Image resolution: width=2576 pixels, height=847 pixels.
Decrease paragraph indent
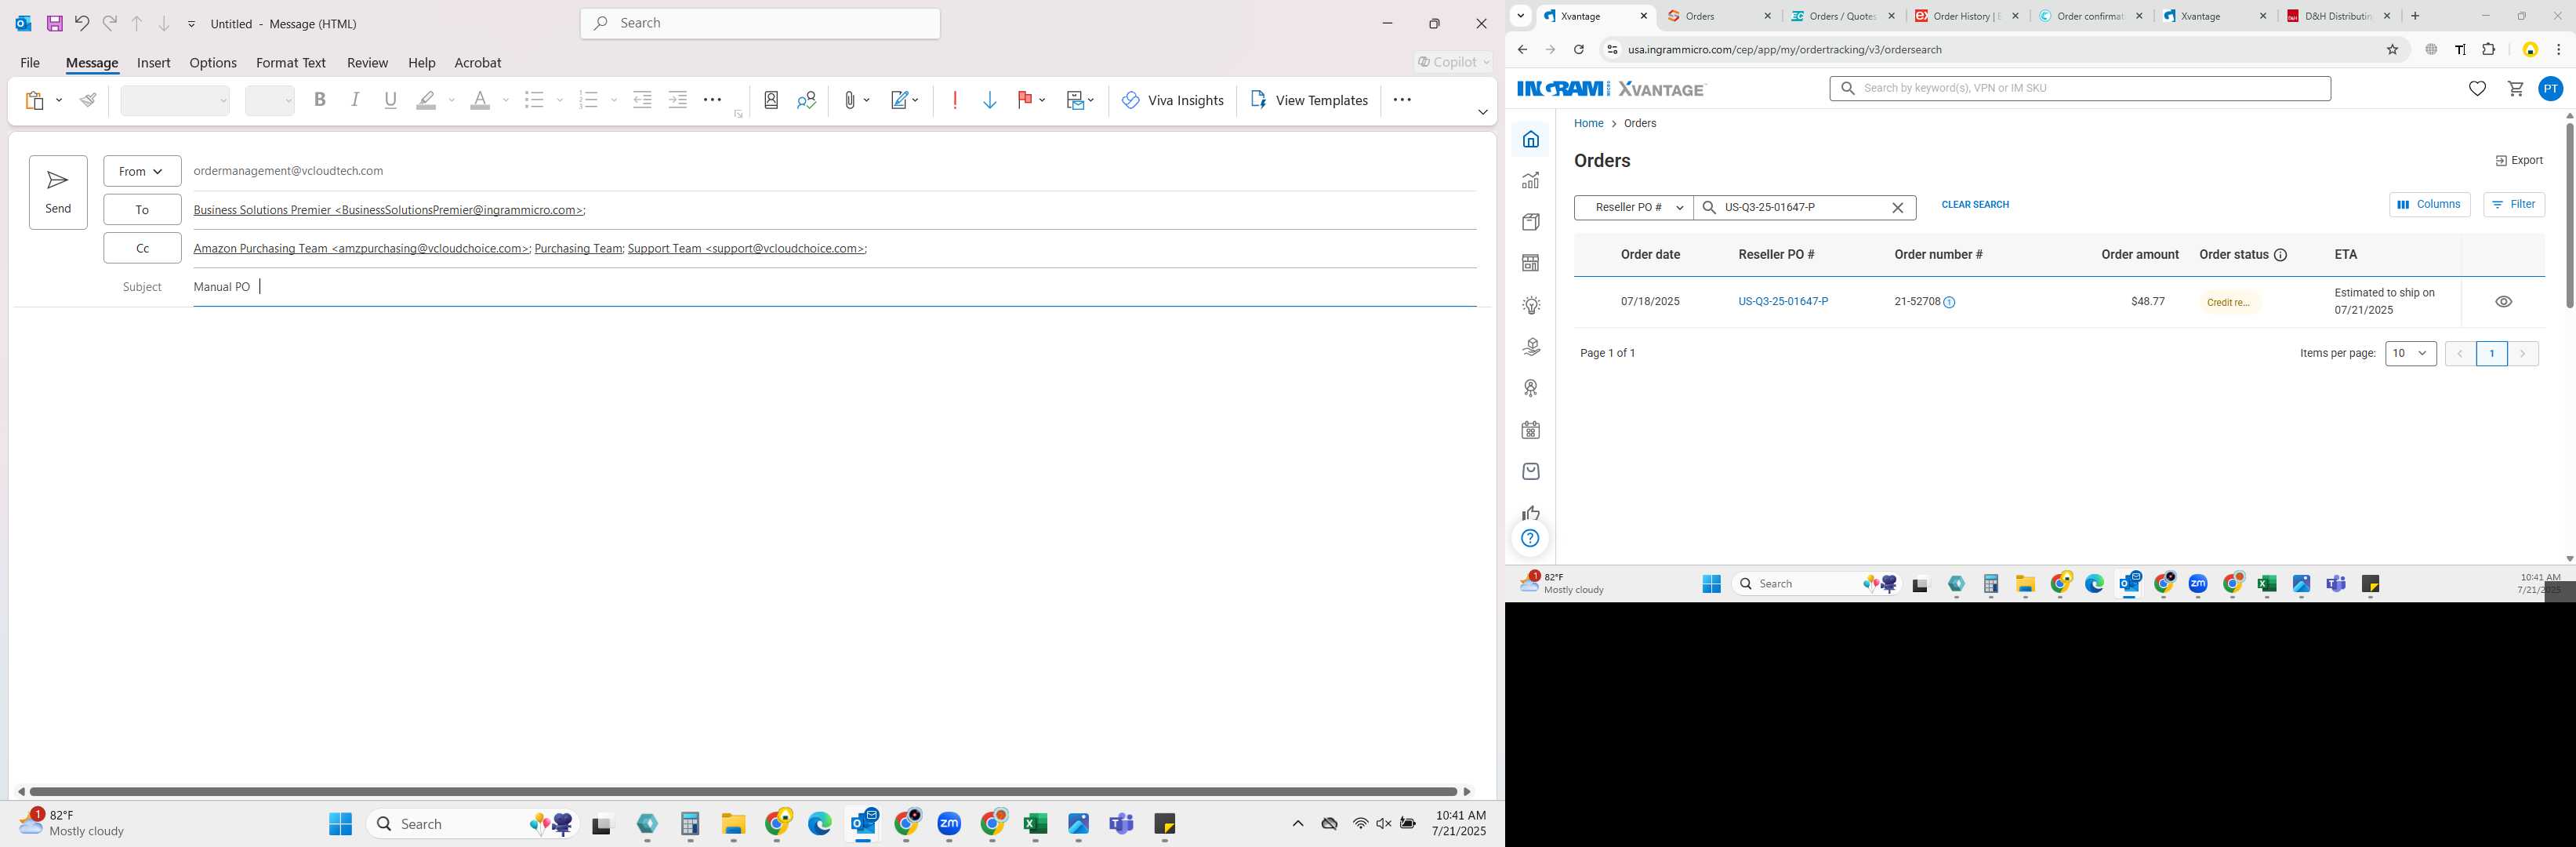pos(643,100)
